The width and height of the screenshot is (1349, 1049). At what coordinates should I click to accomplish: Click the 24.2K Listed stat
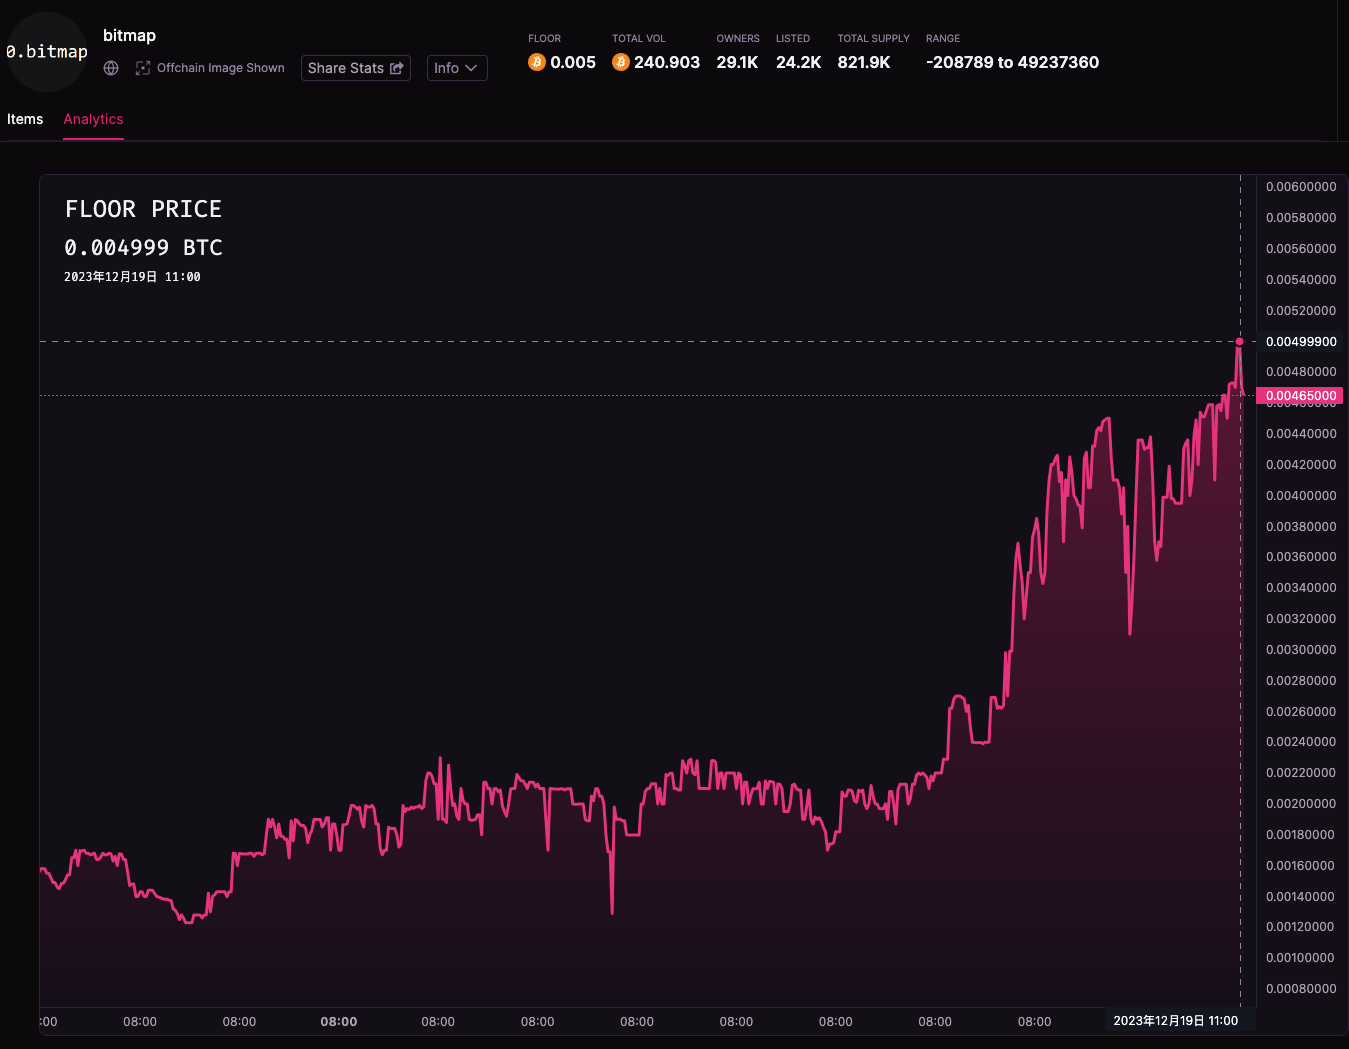coord(798,62)
